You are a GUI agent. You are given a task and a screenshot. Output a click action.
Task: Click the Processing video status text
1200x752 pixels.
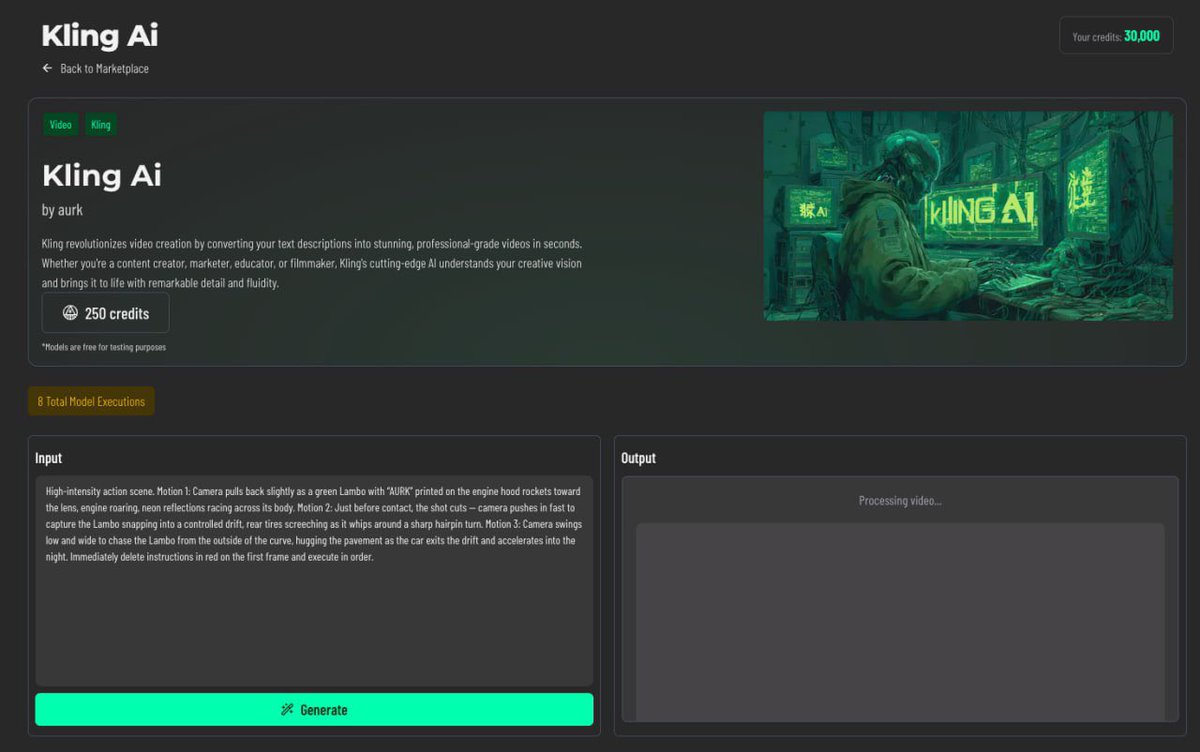coord(898,500)
